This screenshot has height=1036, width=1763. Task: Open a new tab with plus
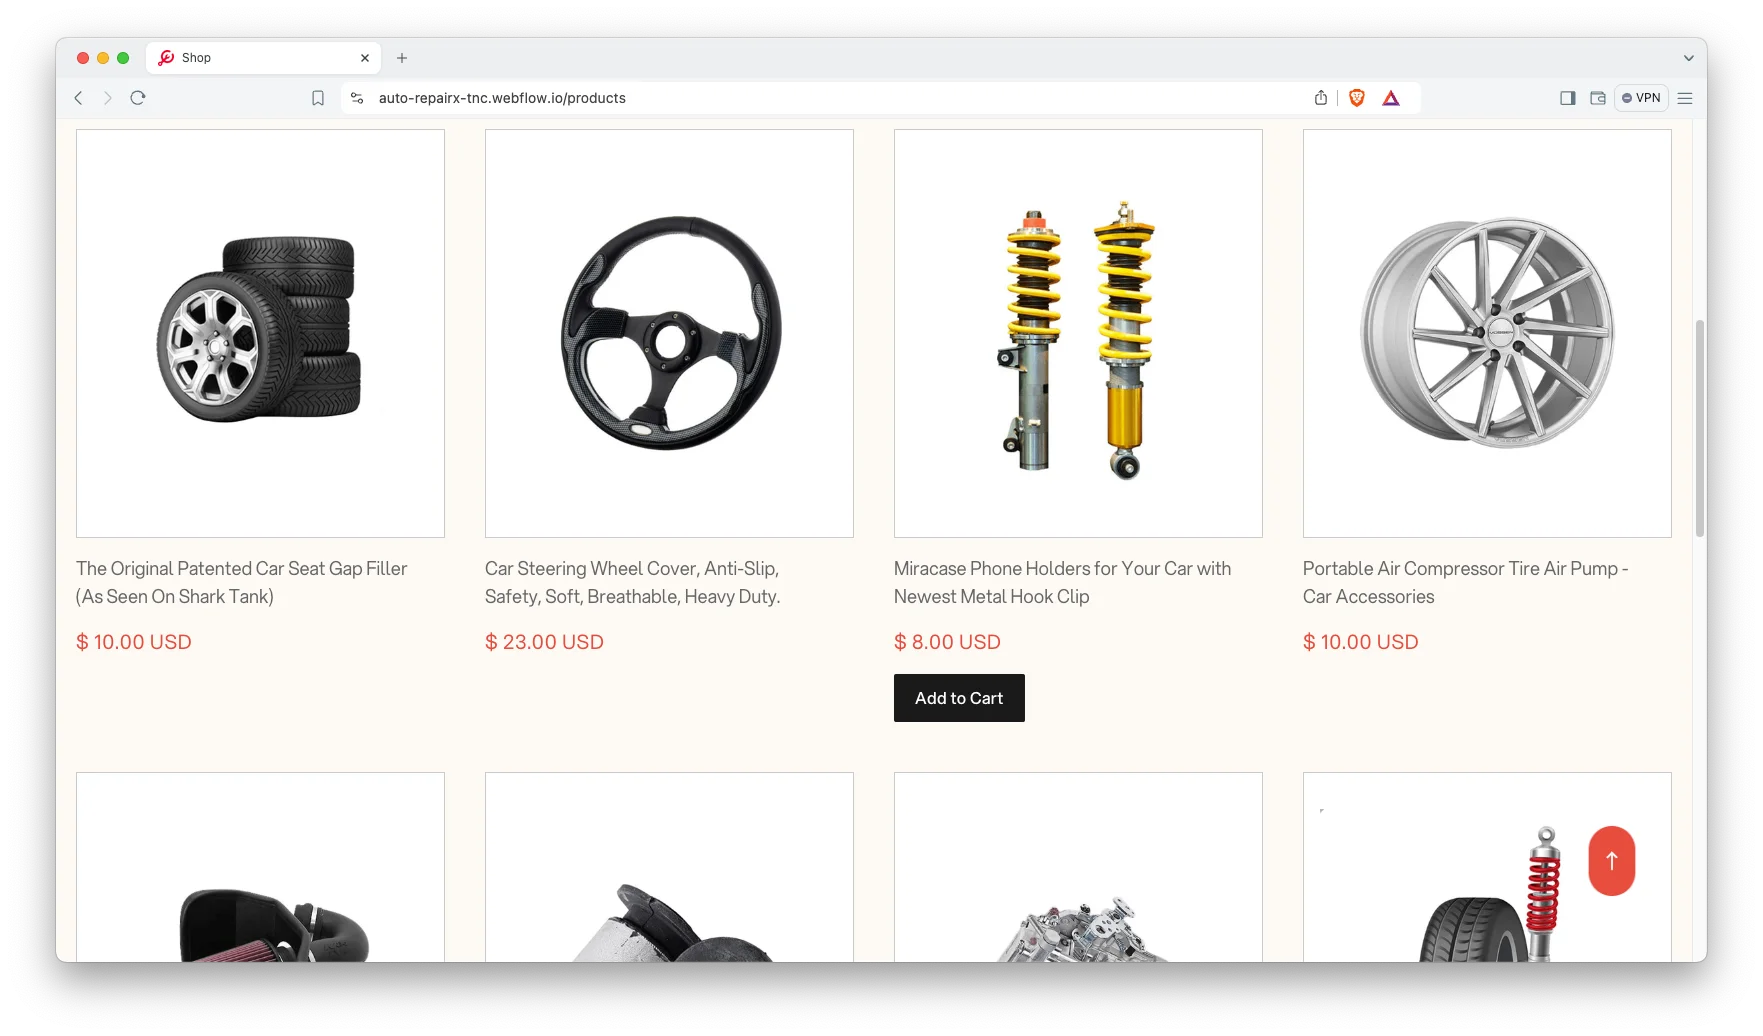pyautogui.click(x=402, y=58)
